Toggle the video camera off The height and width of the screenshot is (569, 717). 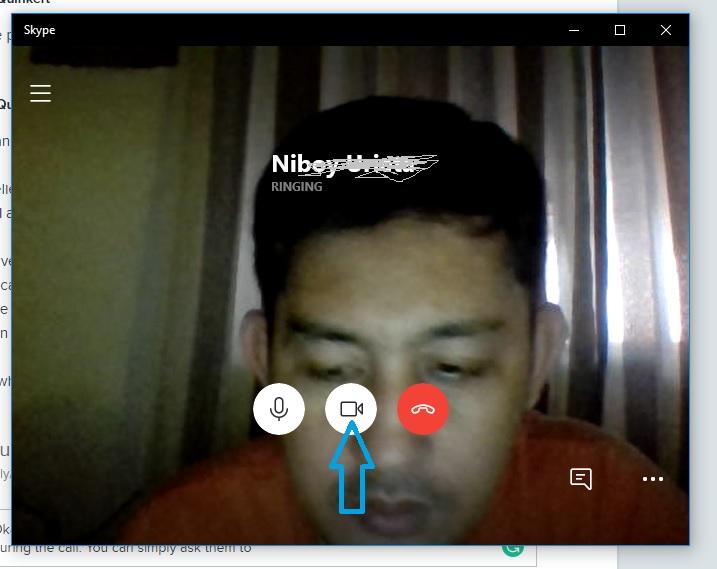click(x=351, y=409)
